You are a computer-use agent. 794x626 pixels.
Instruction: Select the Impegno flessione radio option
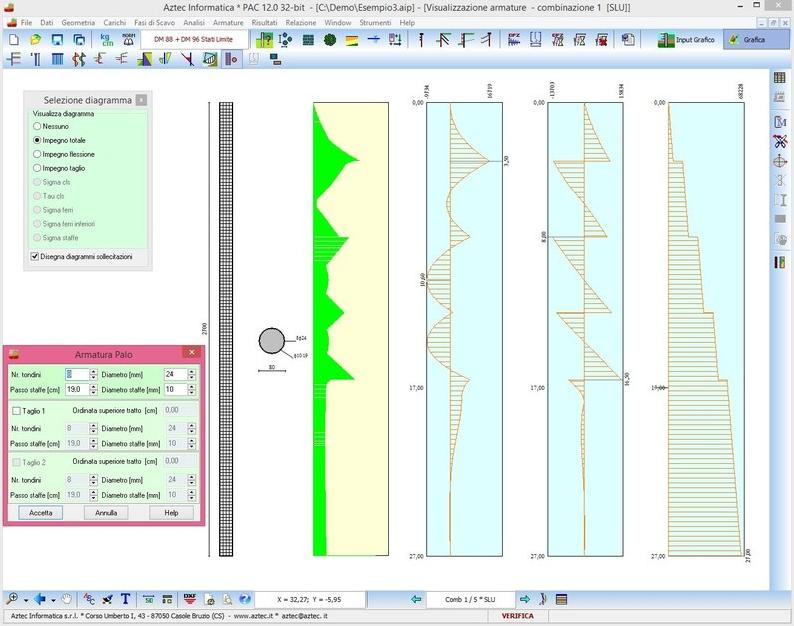[37, 155]
